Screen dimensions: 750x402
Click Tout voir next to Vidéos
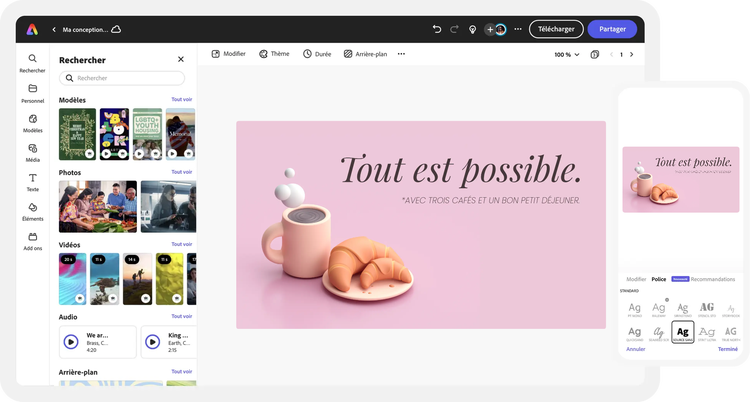(x=182, y=244)
